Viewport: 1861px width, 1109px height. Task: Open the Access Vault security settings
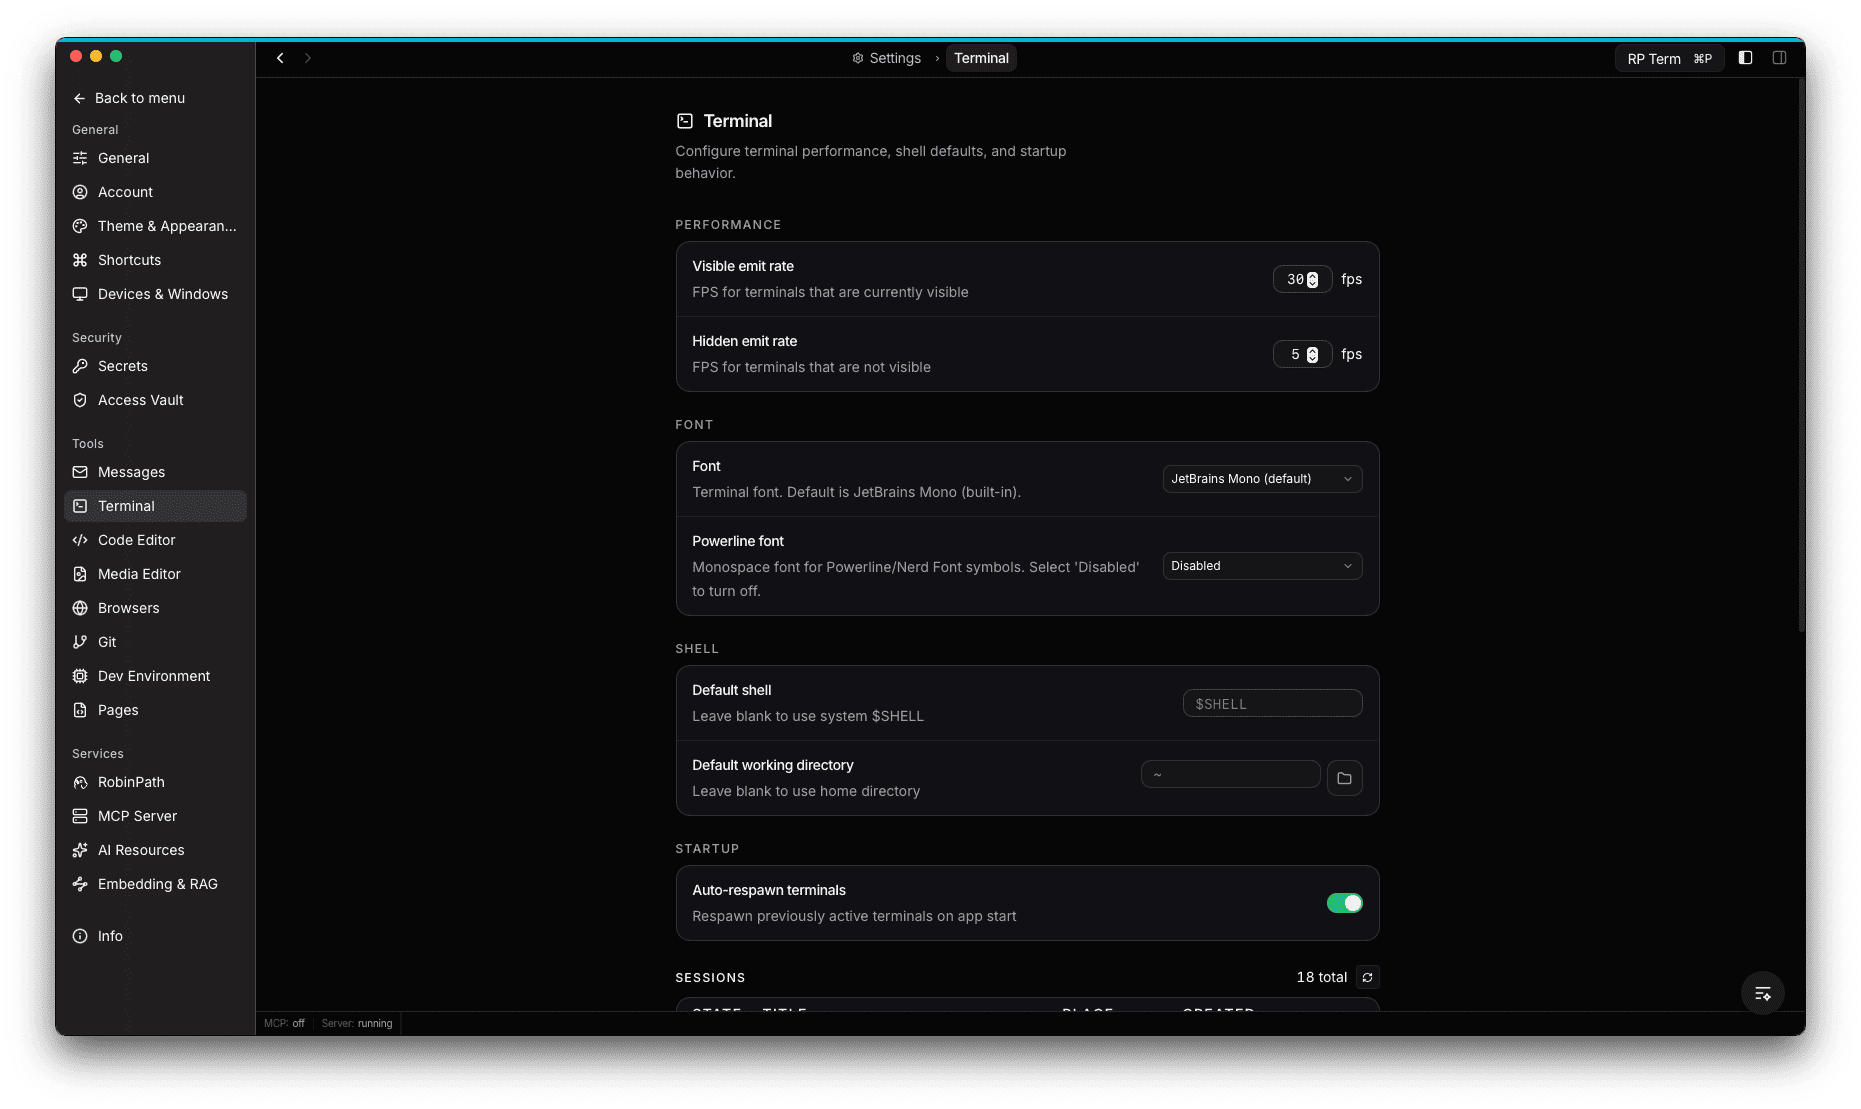pos(140,400)
